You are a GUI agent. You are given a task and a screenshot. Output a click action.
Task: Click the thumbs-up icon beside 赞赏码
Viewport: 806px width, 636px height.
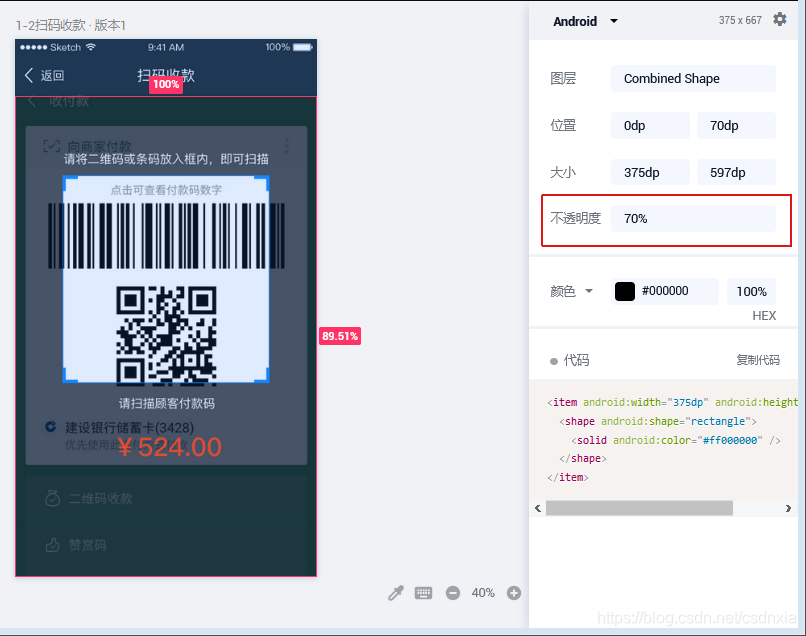point(52,544)
